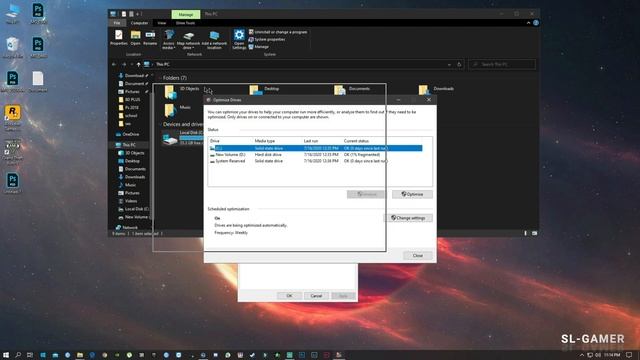The image size is (640, 360).
Task: Open the Map network drive dropdown
Action: 189,40
